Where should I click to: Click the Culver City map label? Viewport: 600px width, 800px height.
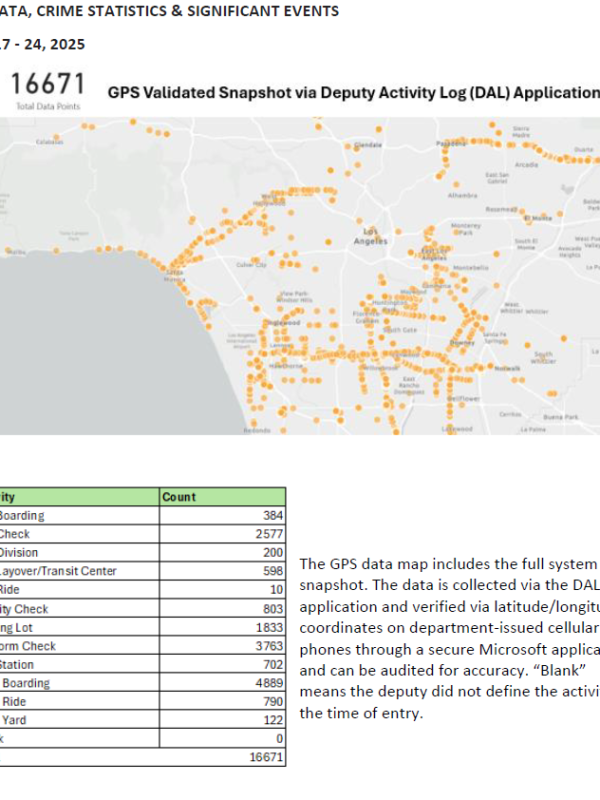point(252,265)
